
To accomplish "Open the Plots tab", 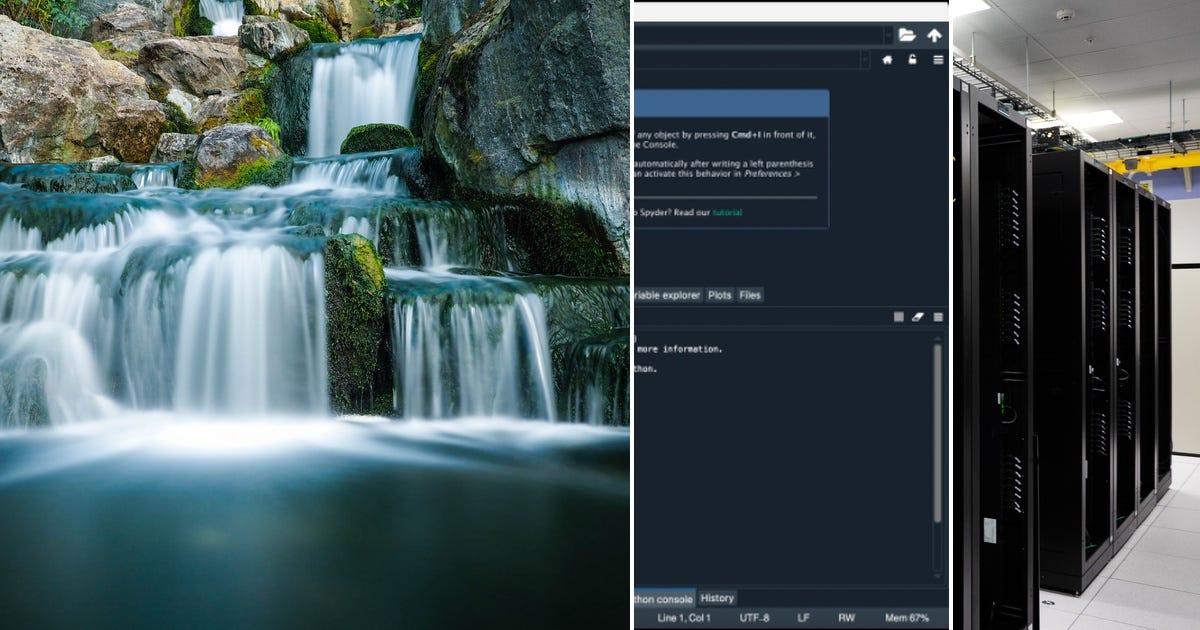I will pyautogui.click(x=720, y=295).
